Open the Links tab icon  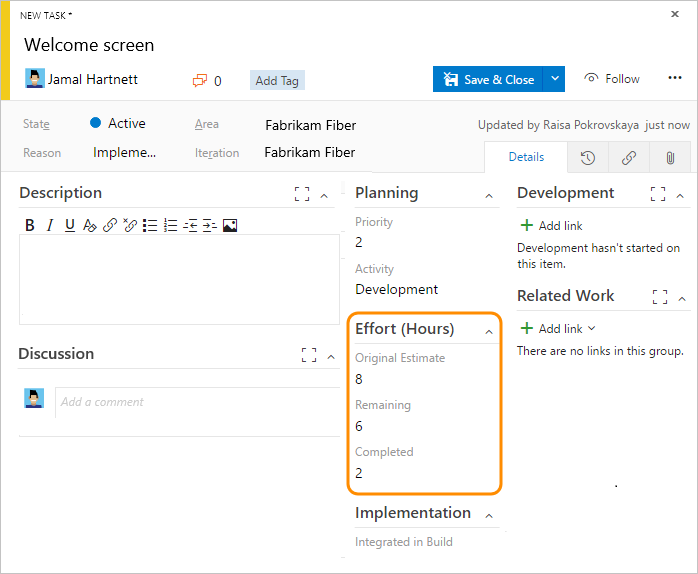coord(629,158)
